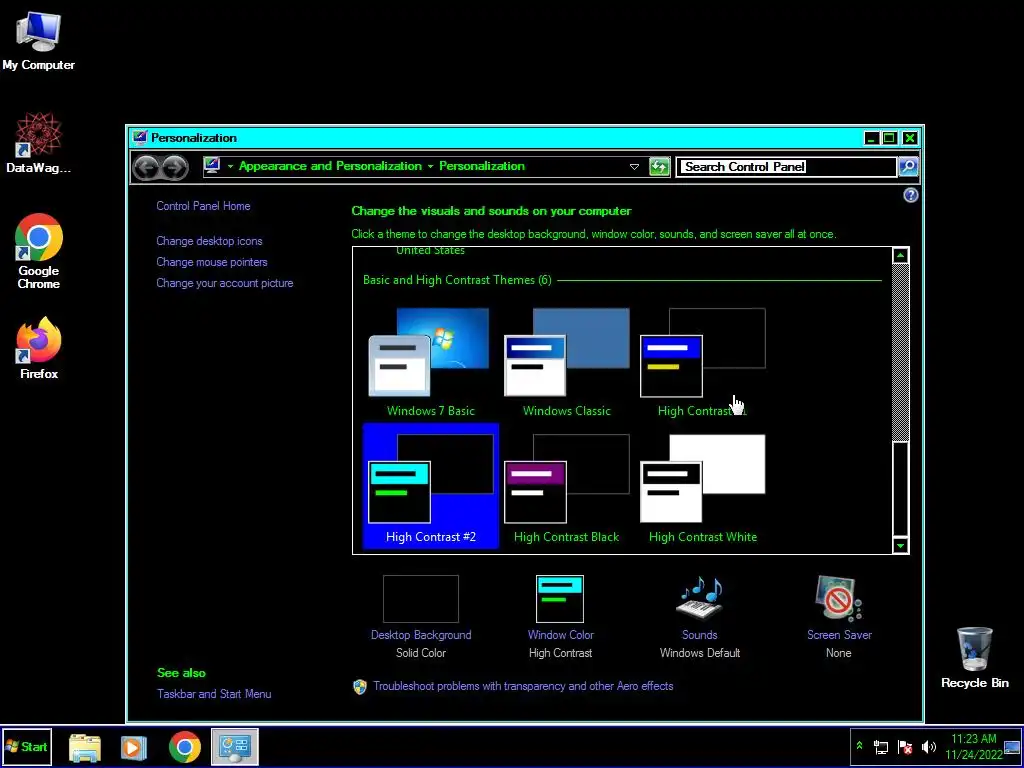Open Control Panel Home
The height and width of the screenshot is (768, 1024).
point(203,206)
